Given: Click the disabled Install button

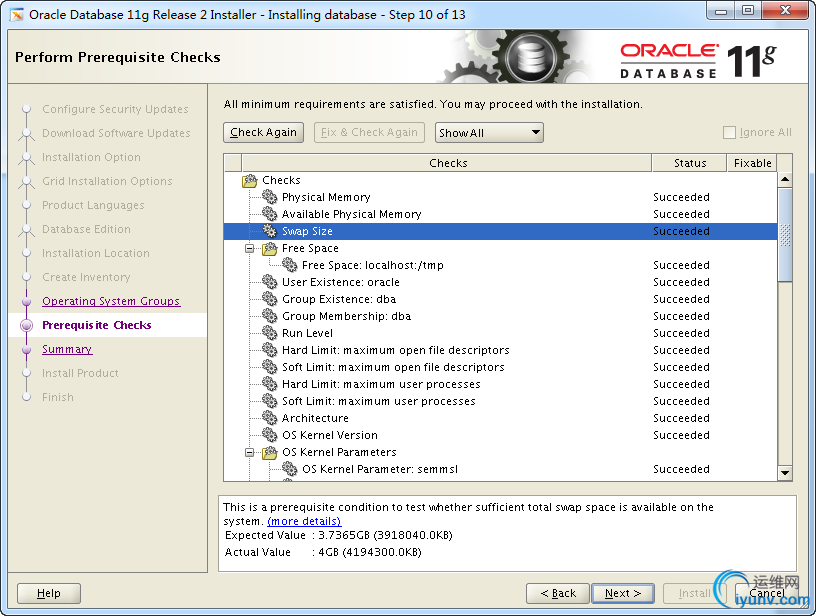Looking at the screenshot, I should (x=693, y=593).
